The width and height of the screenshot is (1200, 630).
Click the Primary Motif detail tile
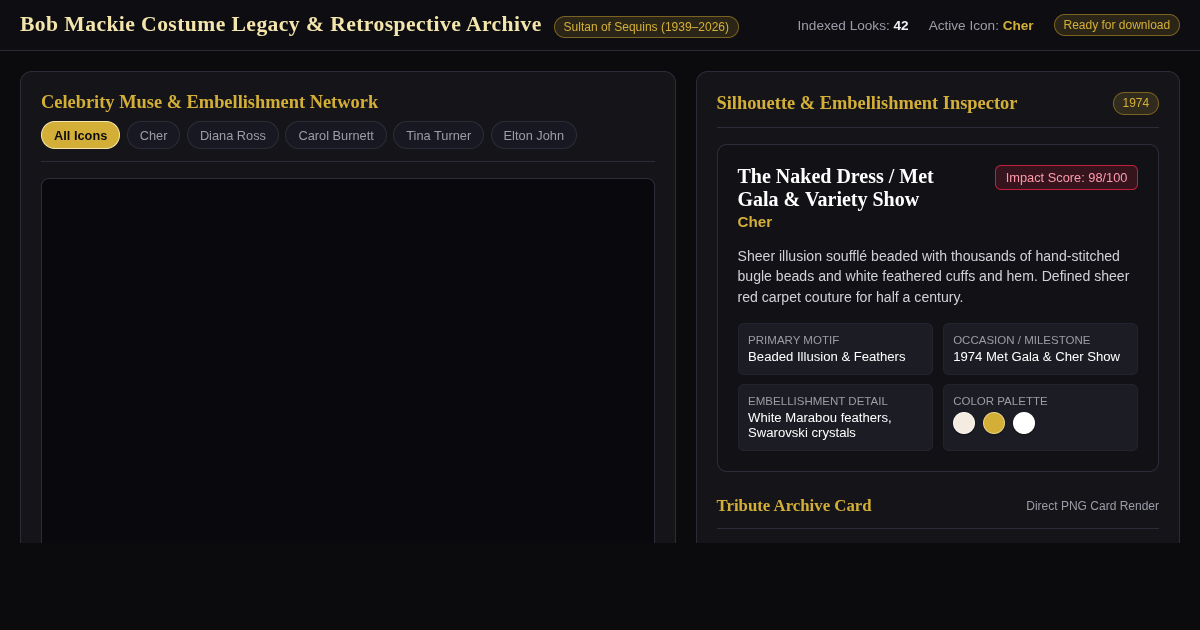click(835, 349)
